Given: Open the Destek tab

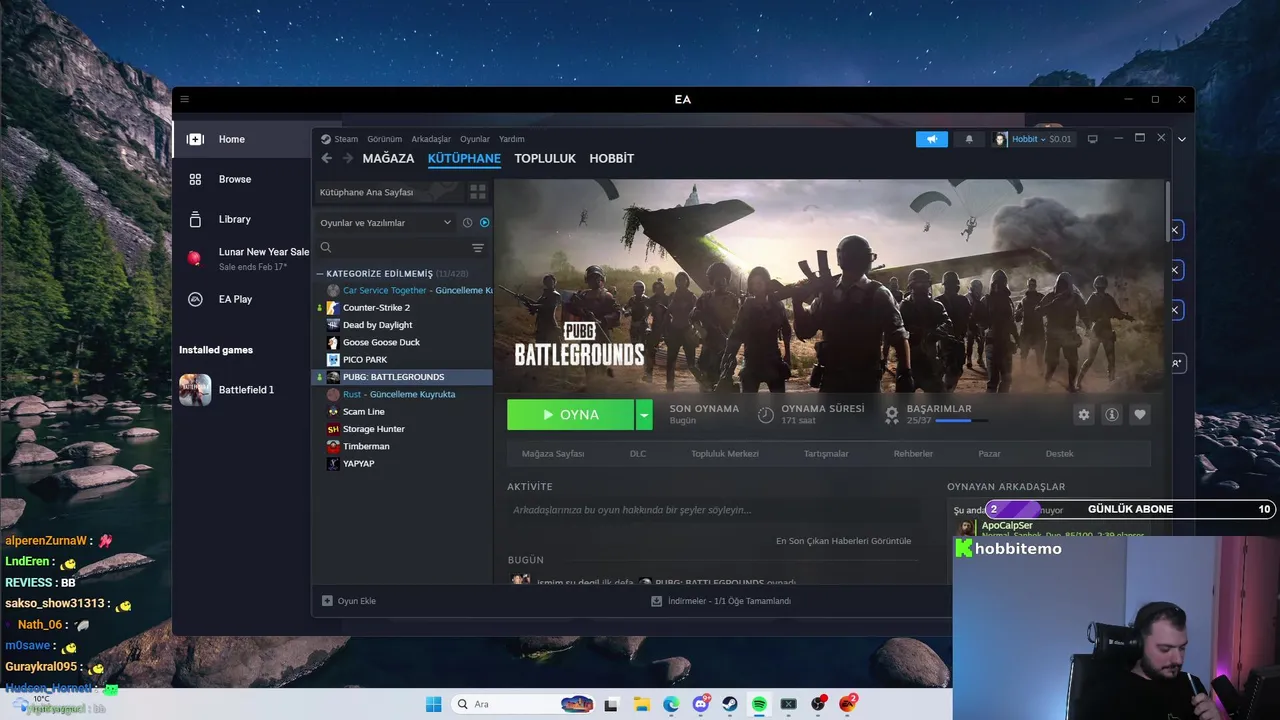Looking at the screenshot, I should (x=1059, y=453).
